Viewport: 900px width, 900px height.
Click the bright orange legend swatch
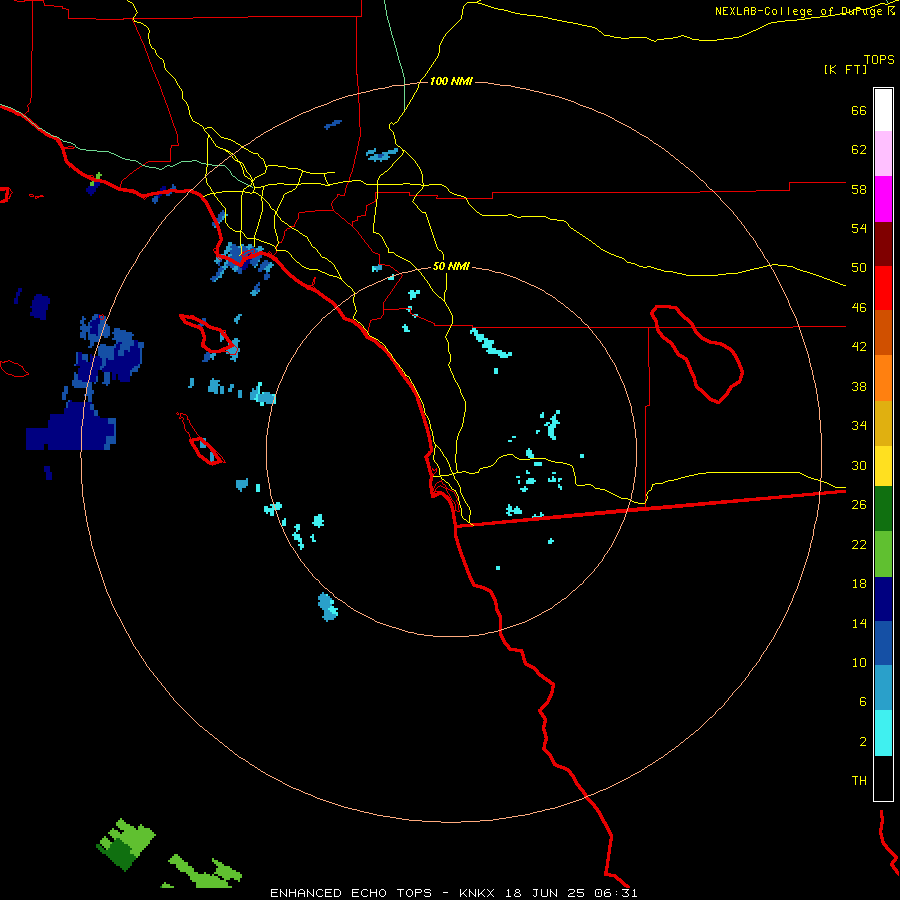pyautogui.click(x=883, y=378)
